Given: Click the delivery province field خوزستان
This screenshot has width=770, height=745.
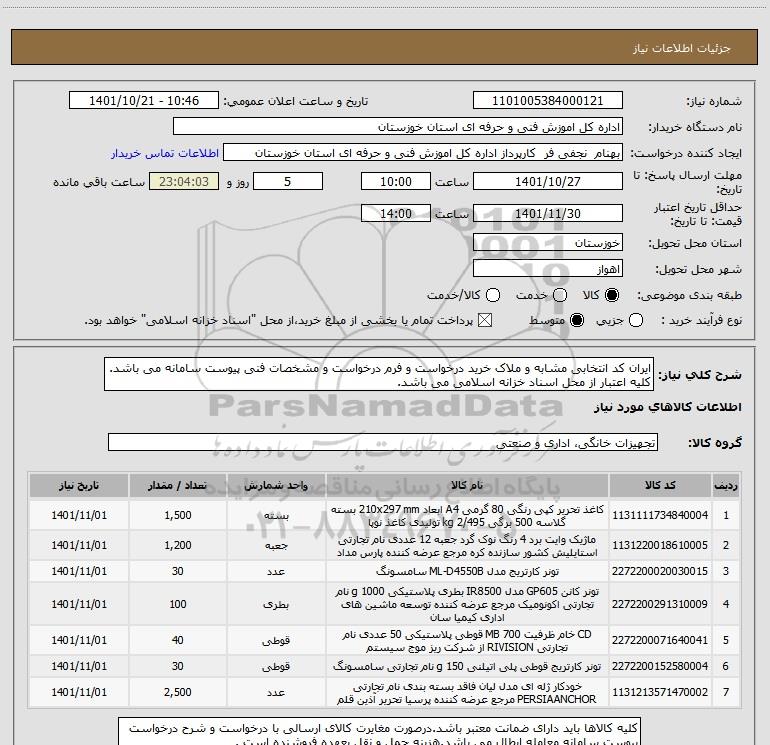Looking at the screenshot, I should pyautogui.click(x=548, y=243).
